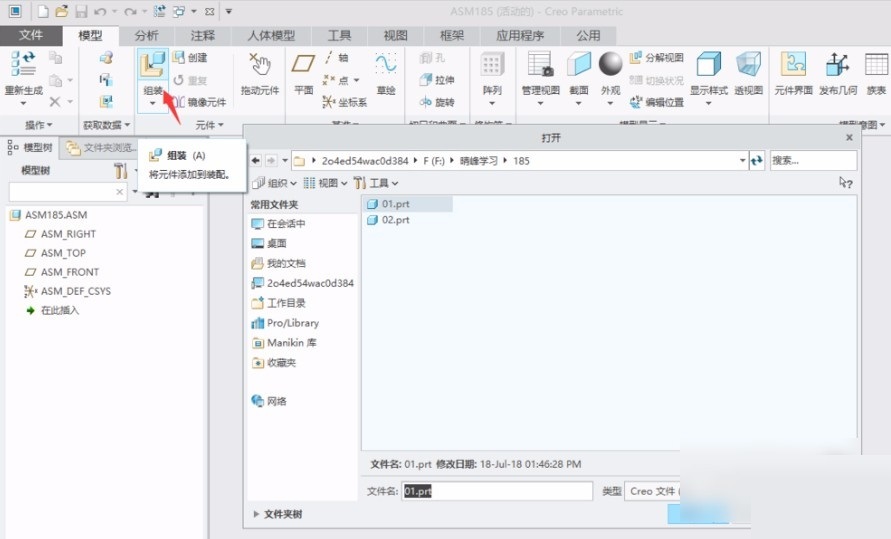This screenshot has height=539, width=891.
Task: Click the 搜索 search field in dialog
Action: pos(813,161)
